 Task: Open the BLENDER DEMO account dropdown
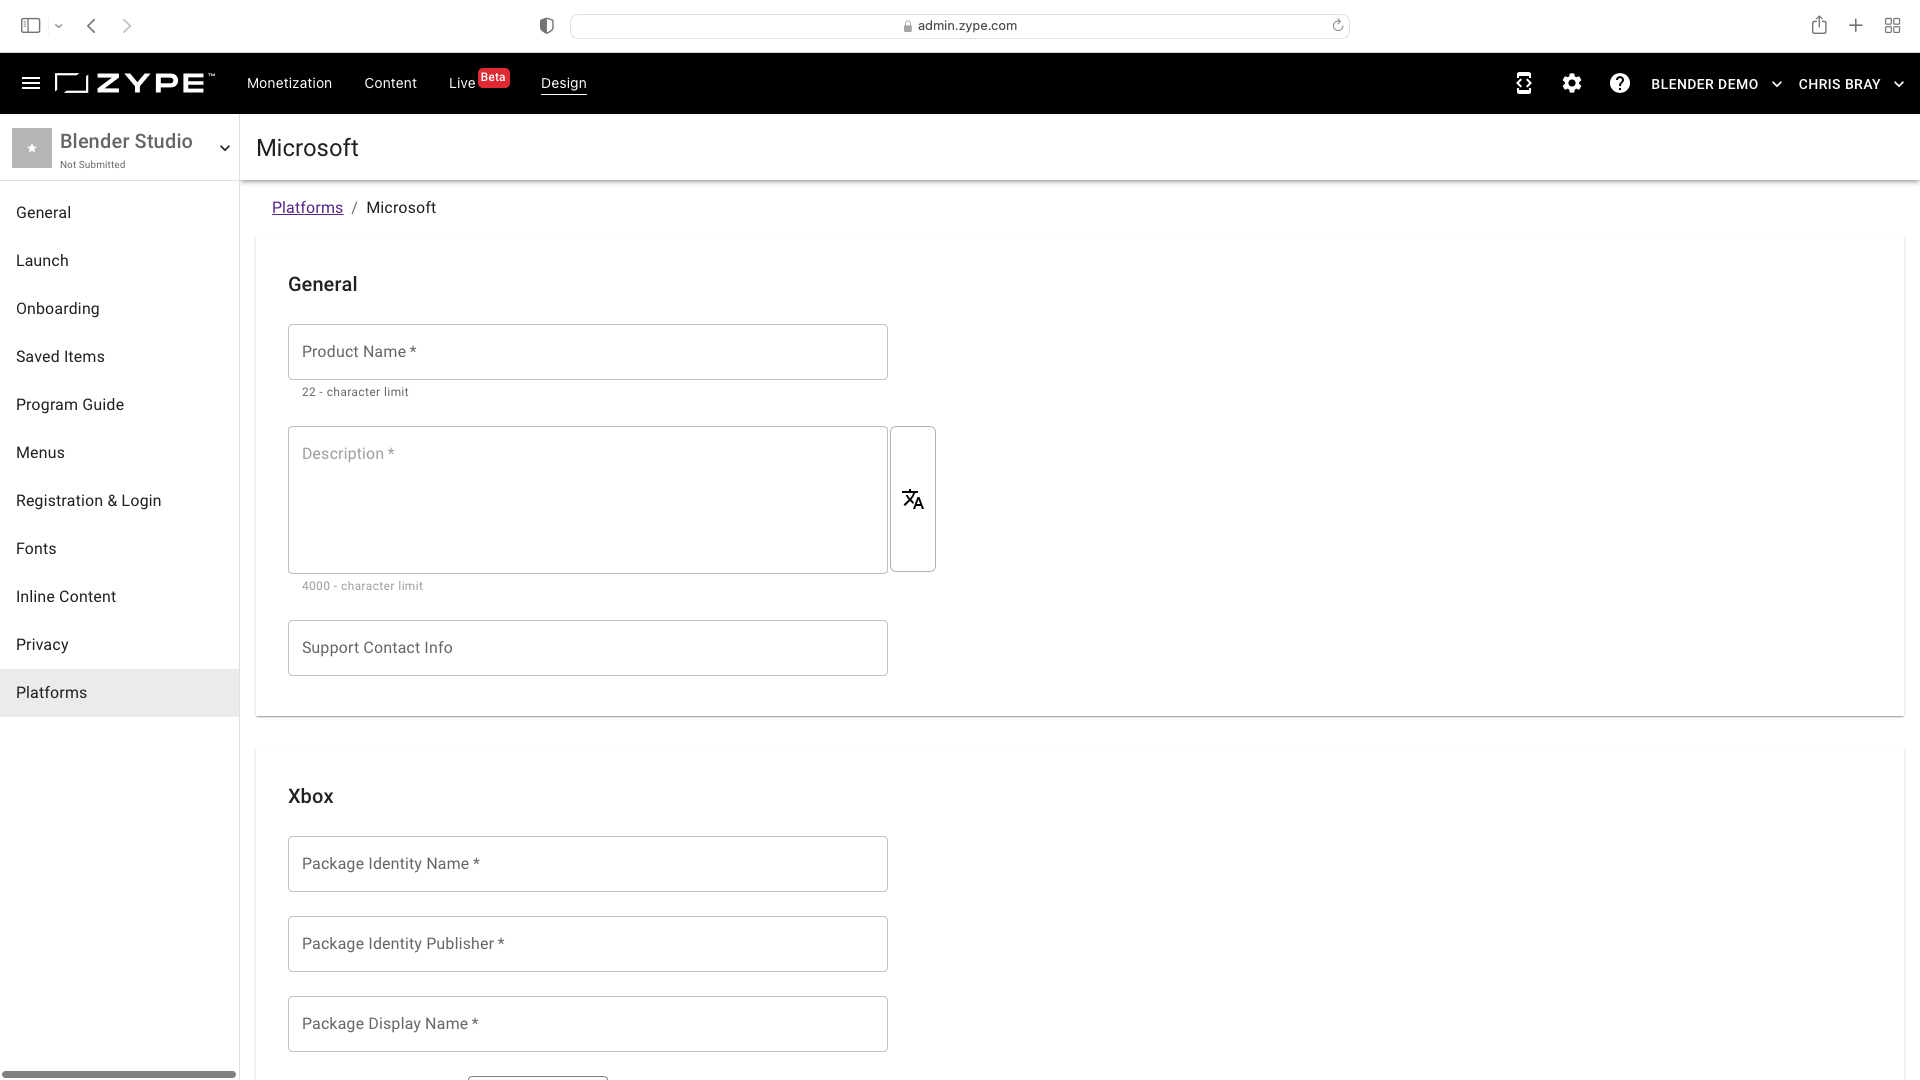tap(1716, 84)
